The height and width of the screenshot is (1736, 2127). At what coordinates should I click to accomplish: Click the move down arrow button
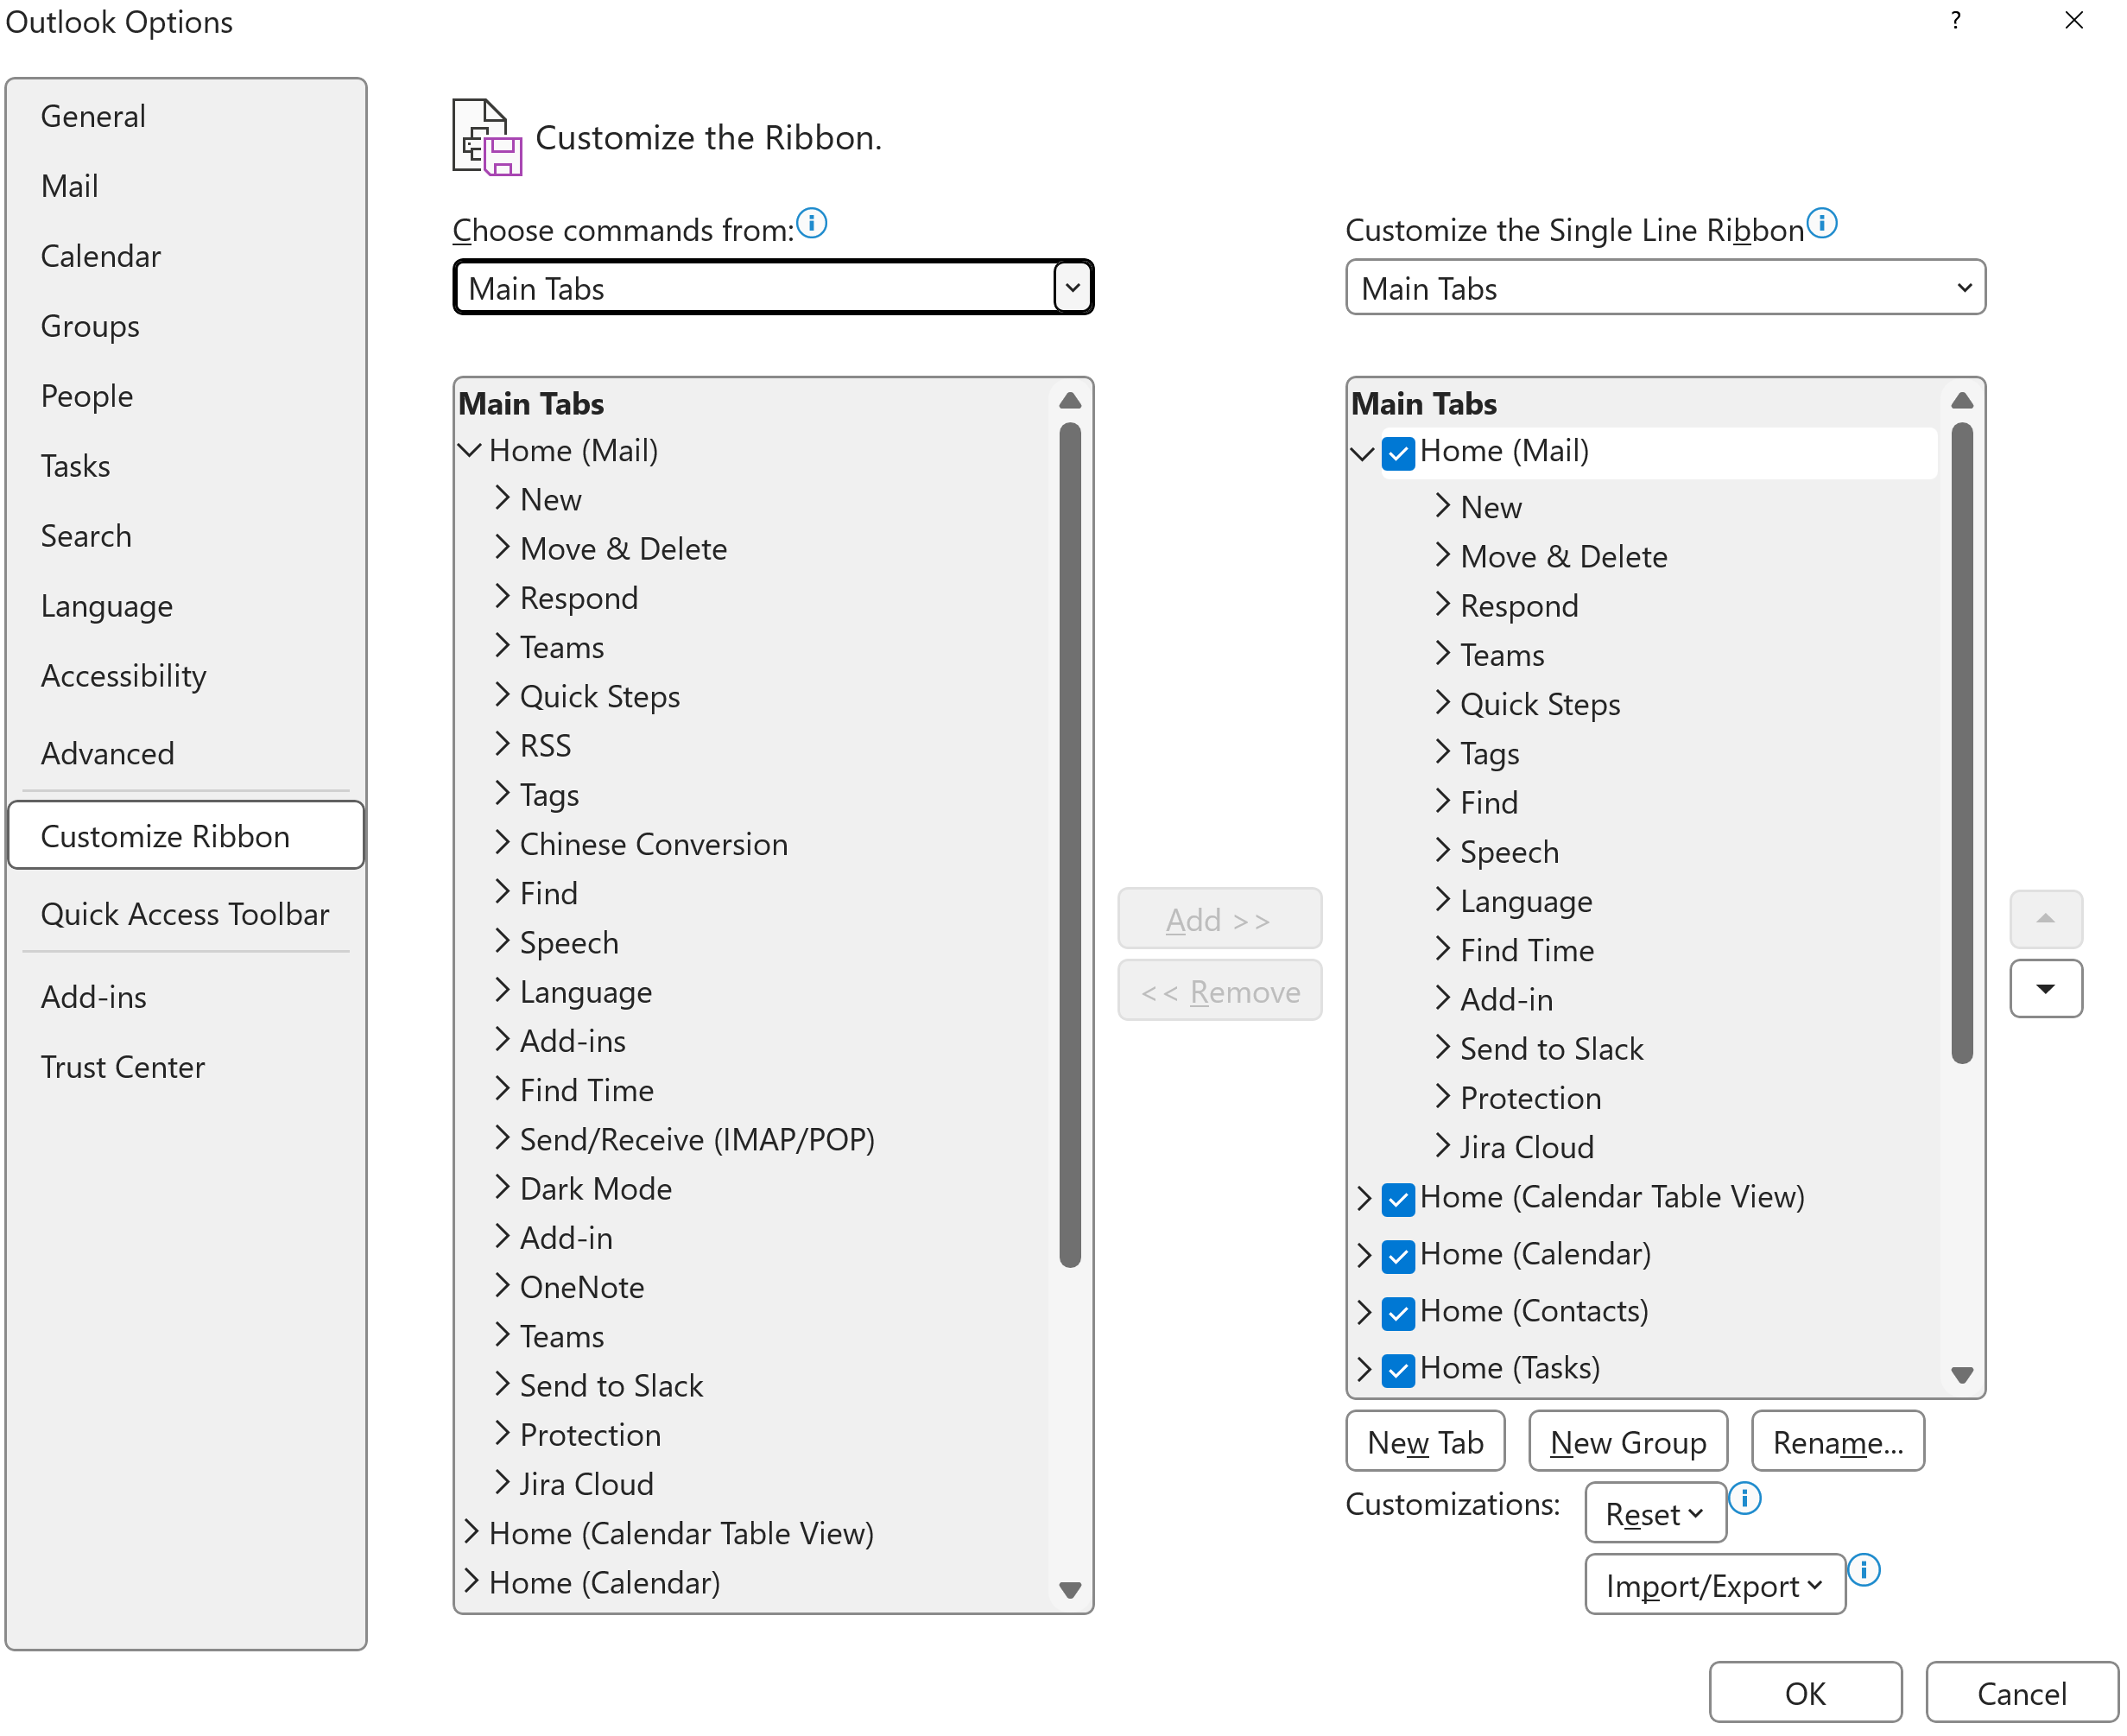pyautogui.click(x=2045, y=988)
